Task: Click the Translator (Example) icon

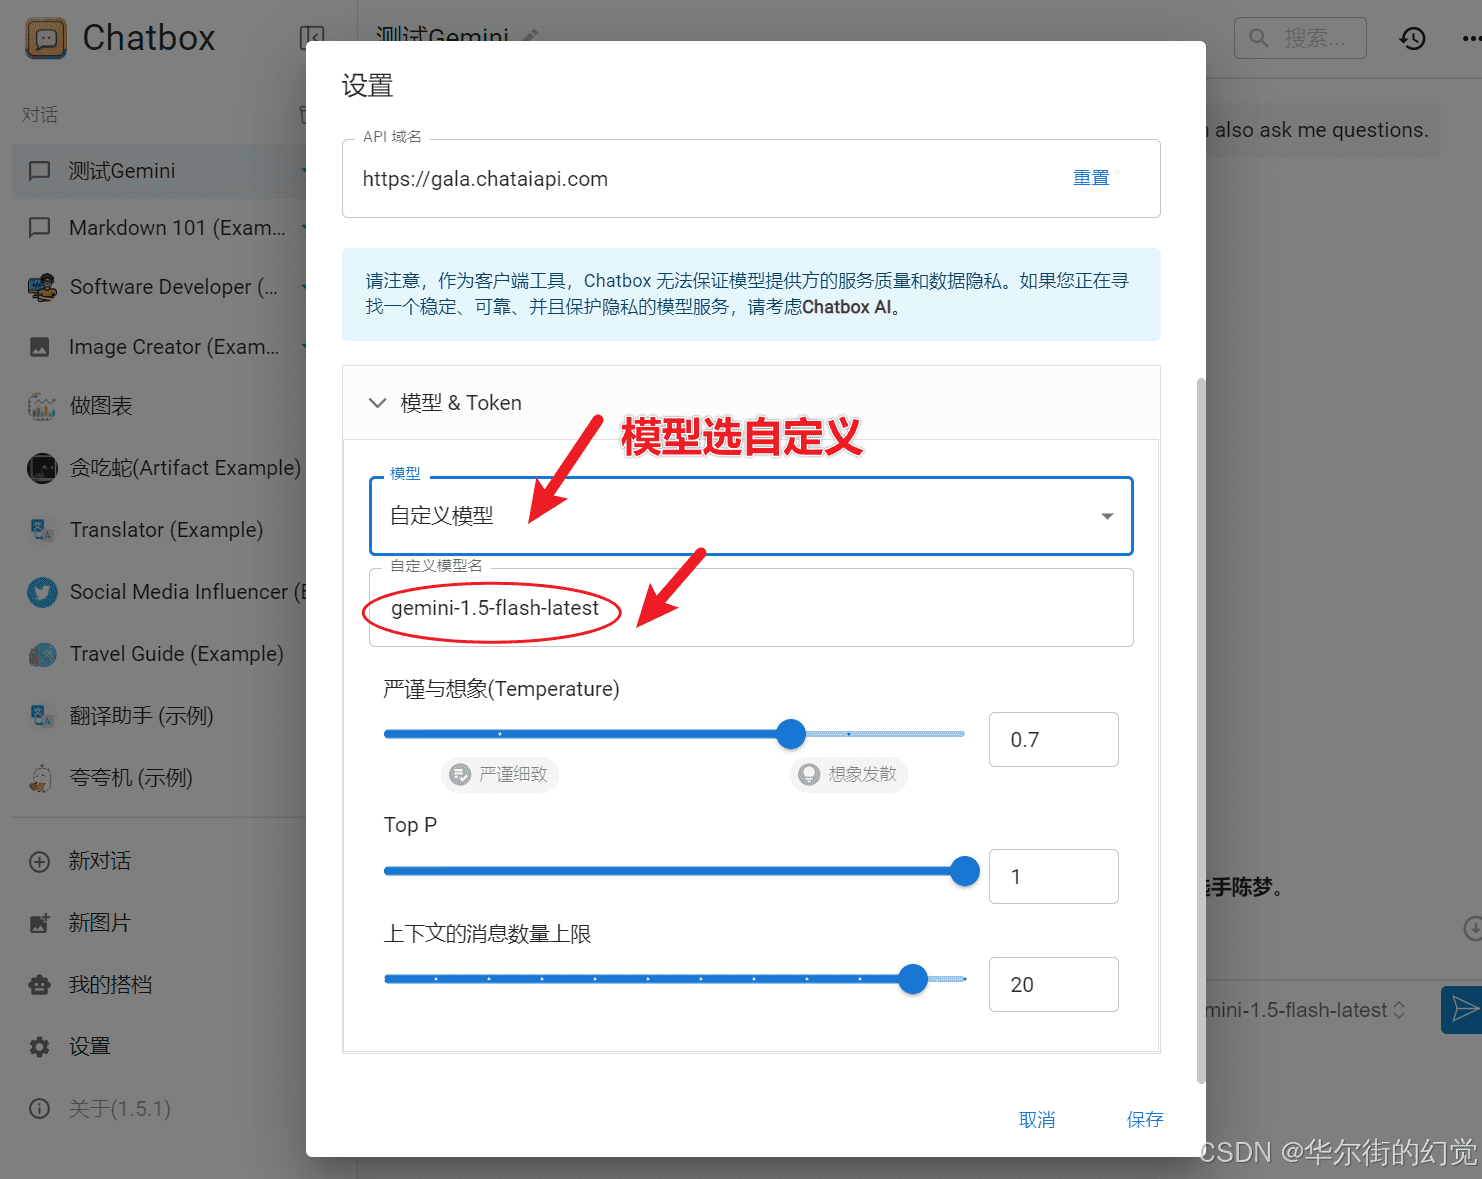Action: tap(41, 530)
